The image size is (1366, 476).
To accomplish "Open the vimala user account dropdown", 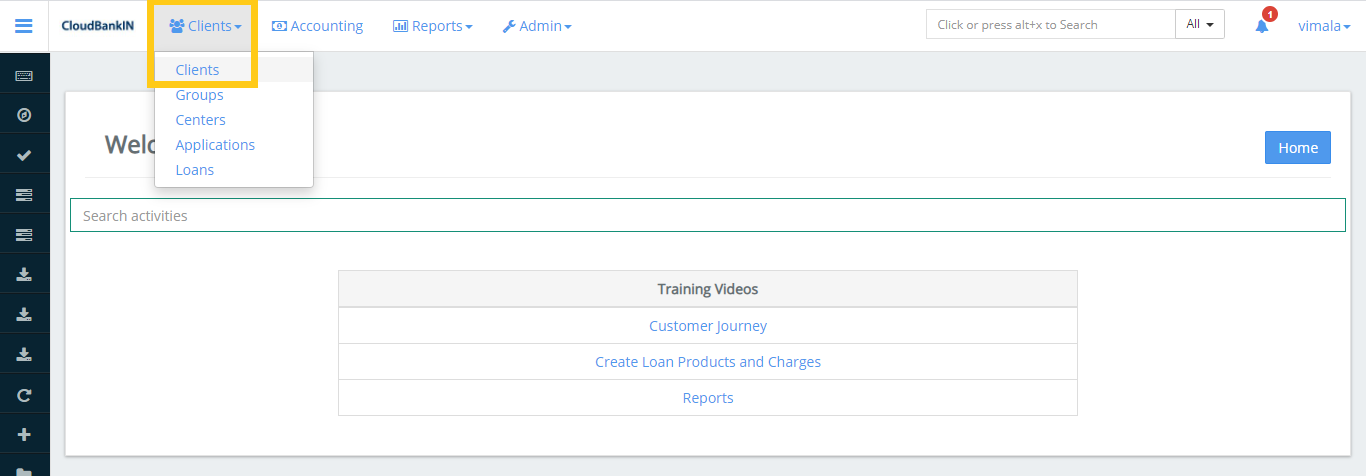I will (x=1324, y=26).
